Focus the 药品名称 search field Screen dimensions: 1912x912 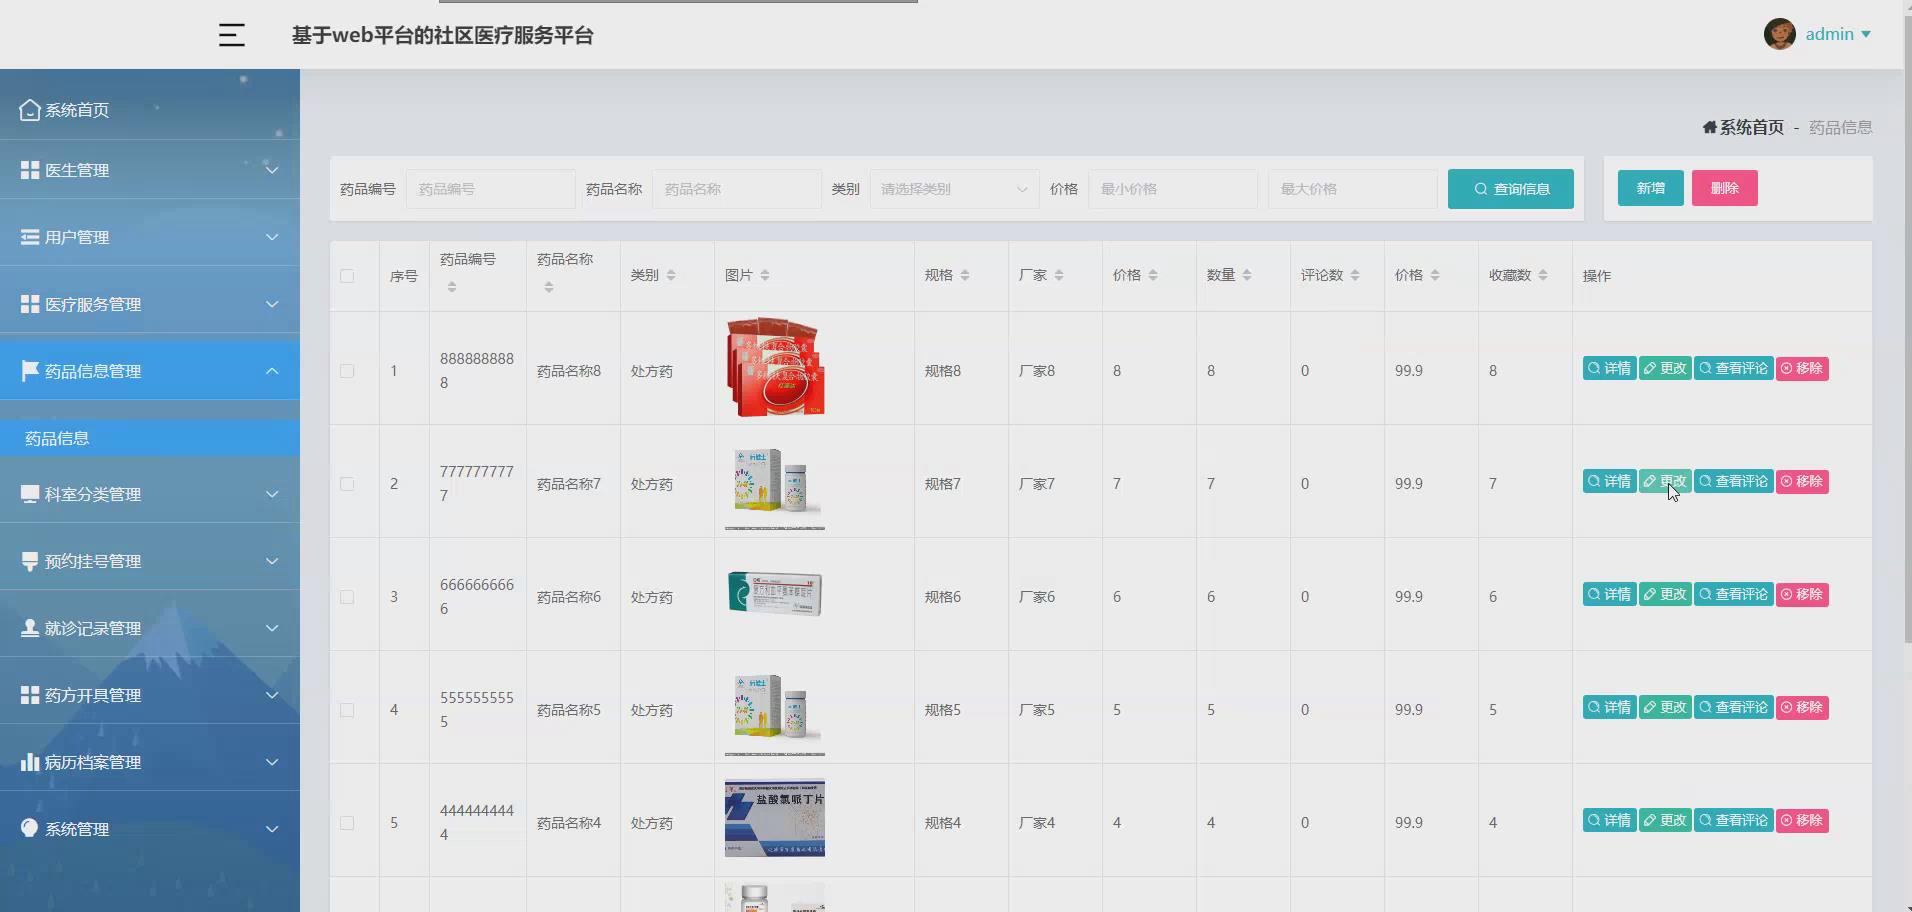(736, 189)
